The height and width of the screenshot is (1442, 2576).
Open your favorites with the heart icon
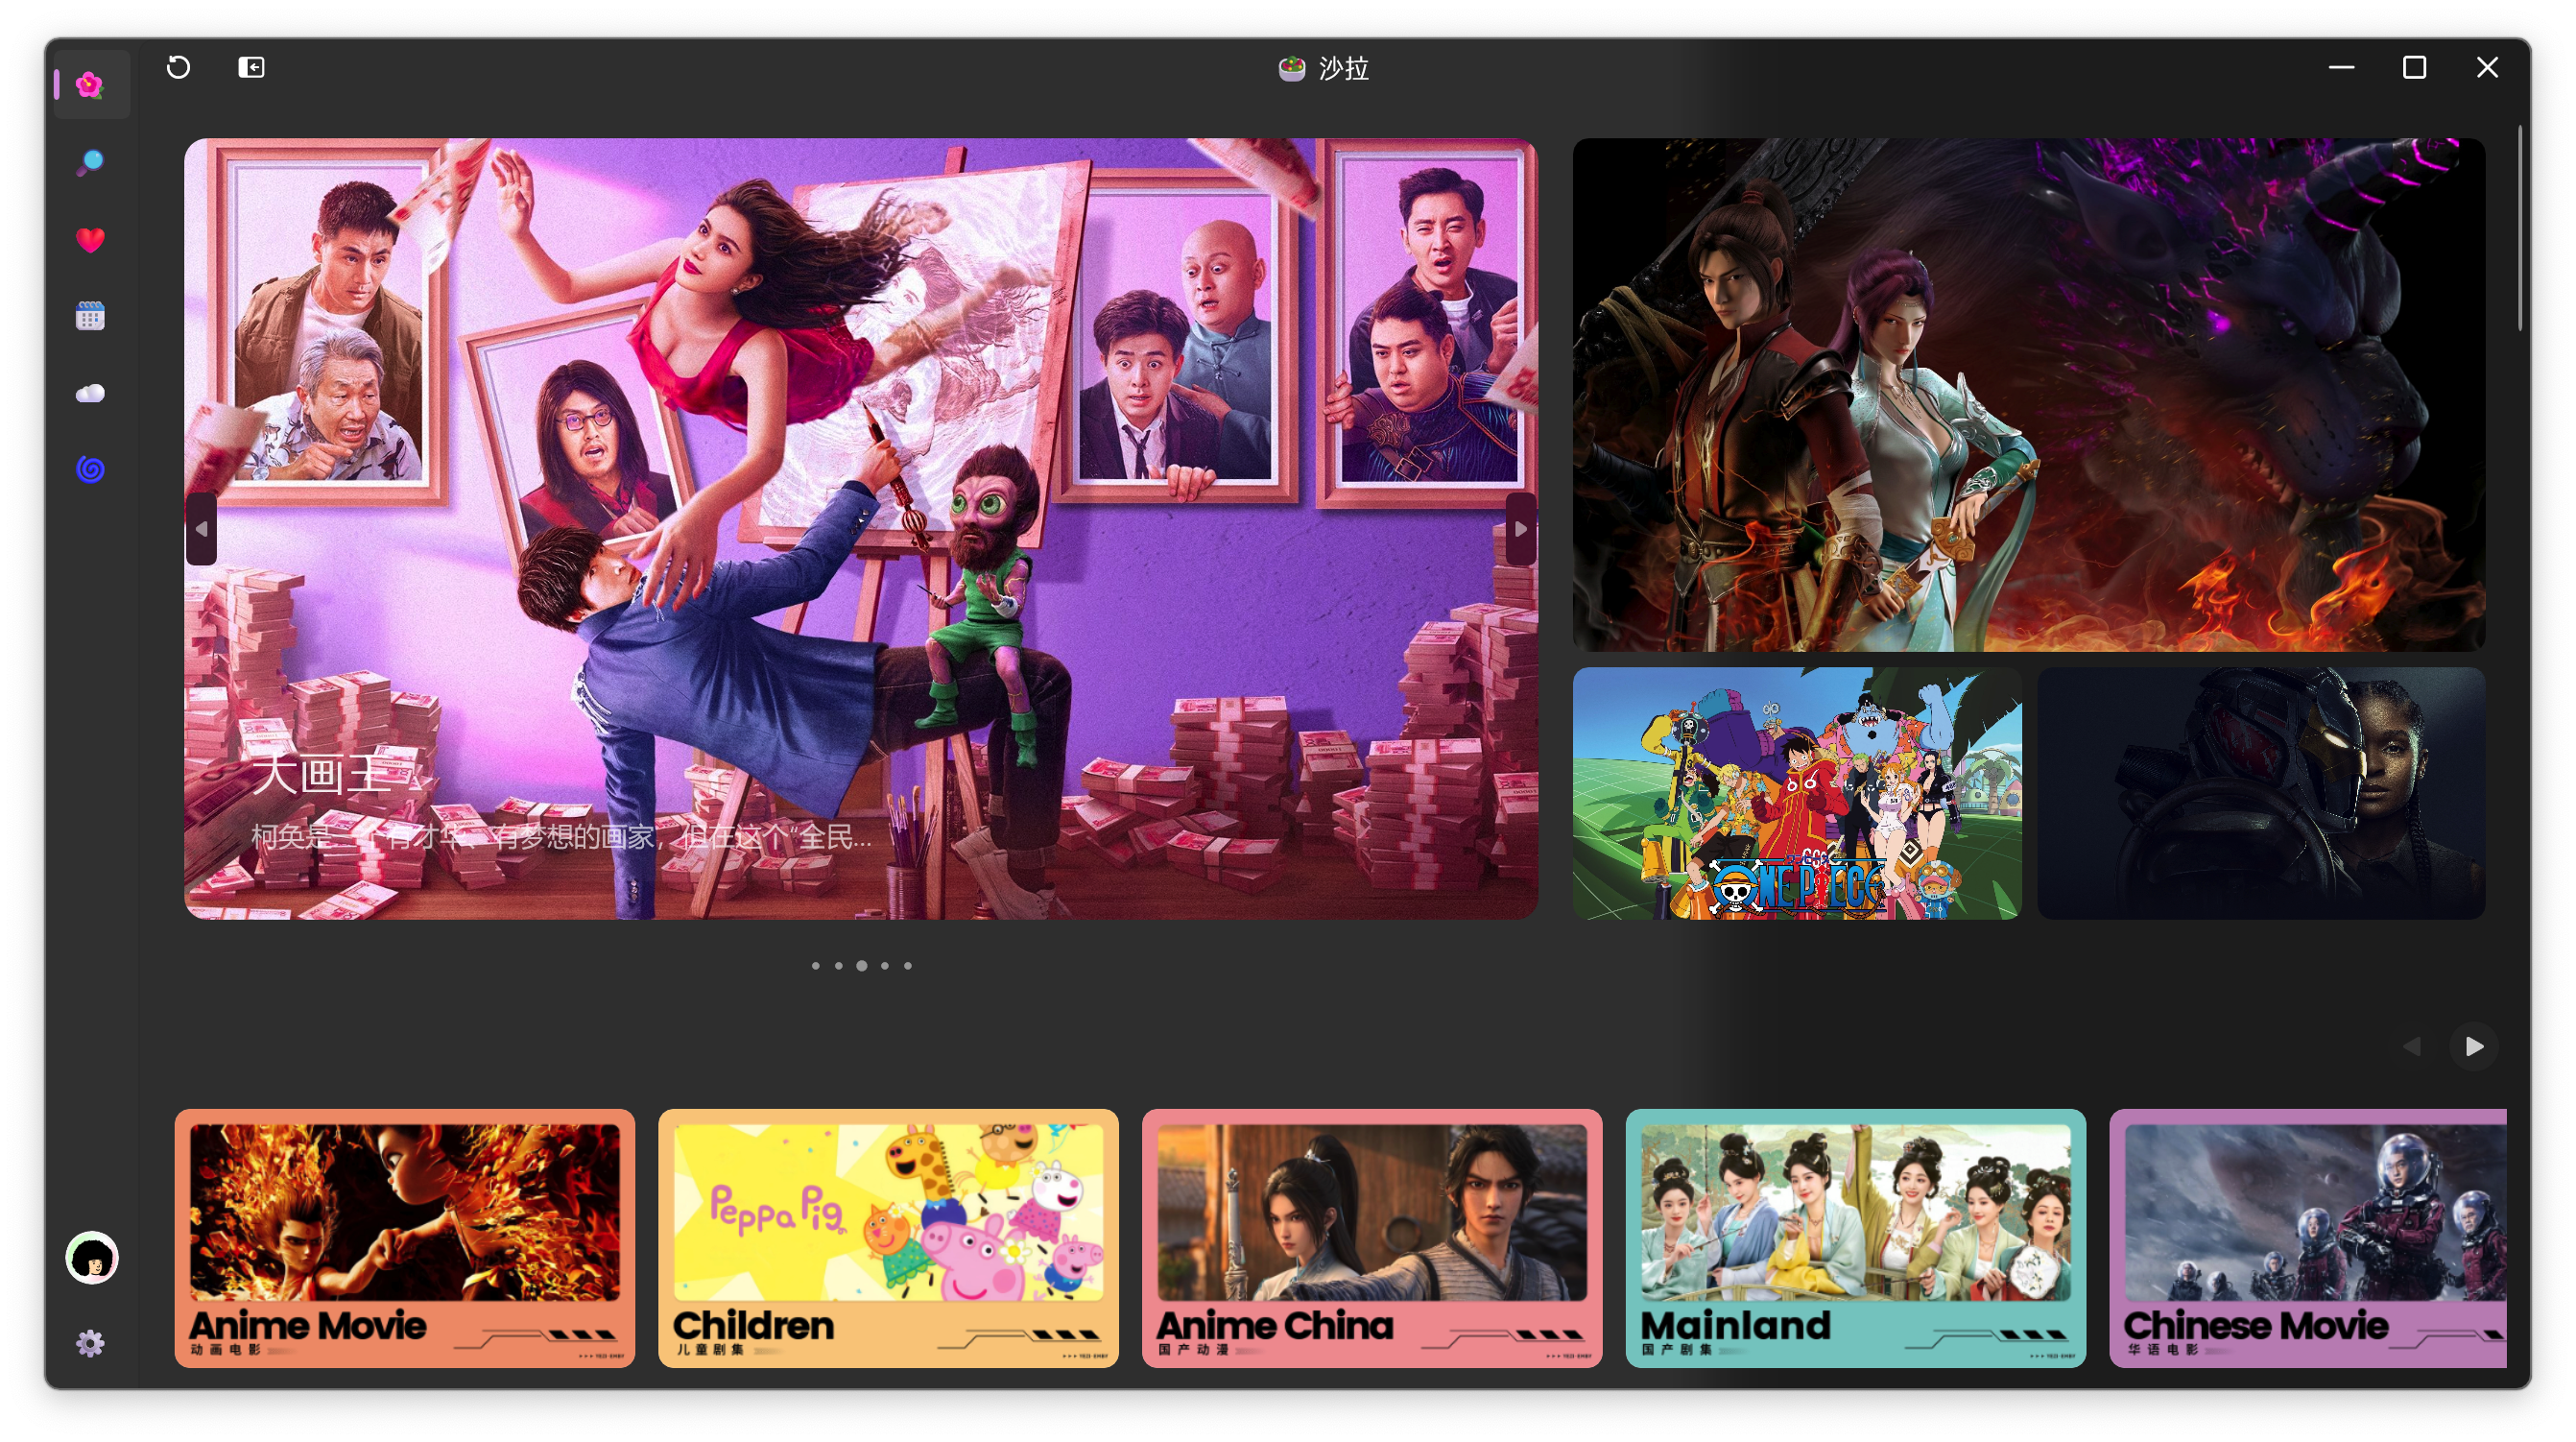pyautogui.click(x=91, y=240)
